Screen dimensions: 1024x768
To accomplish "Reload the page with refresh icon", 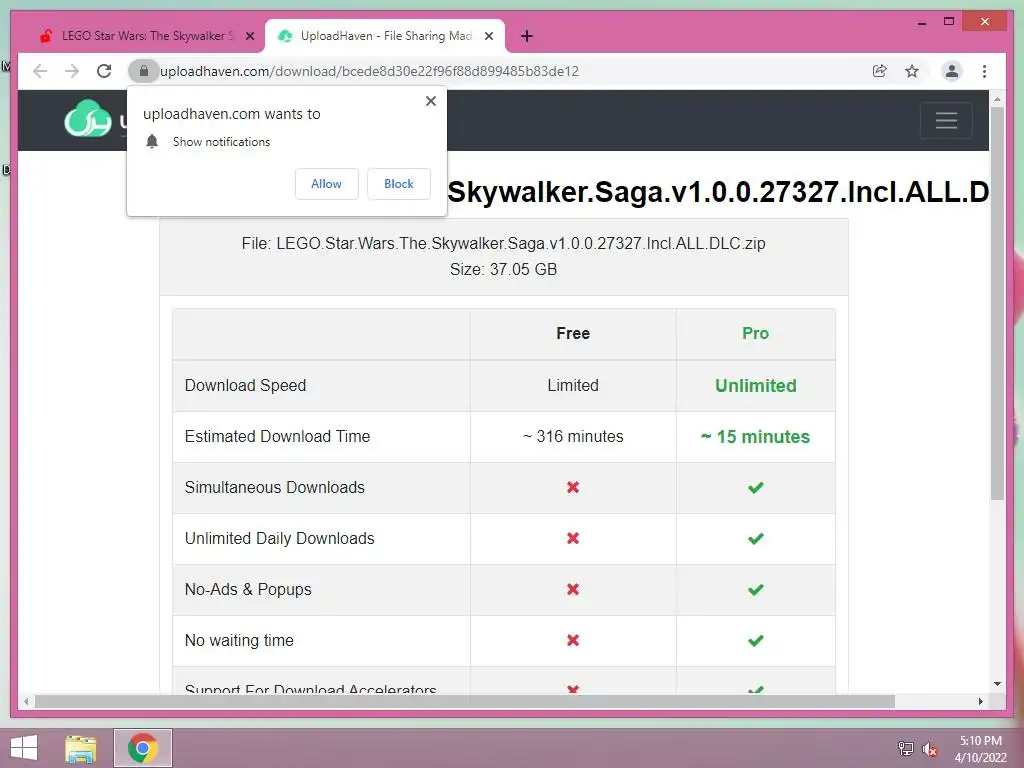I will tap(104, 71).
